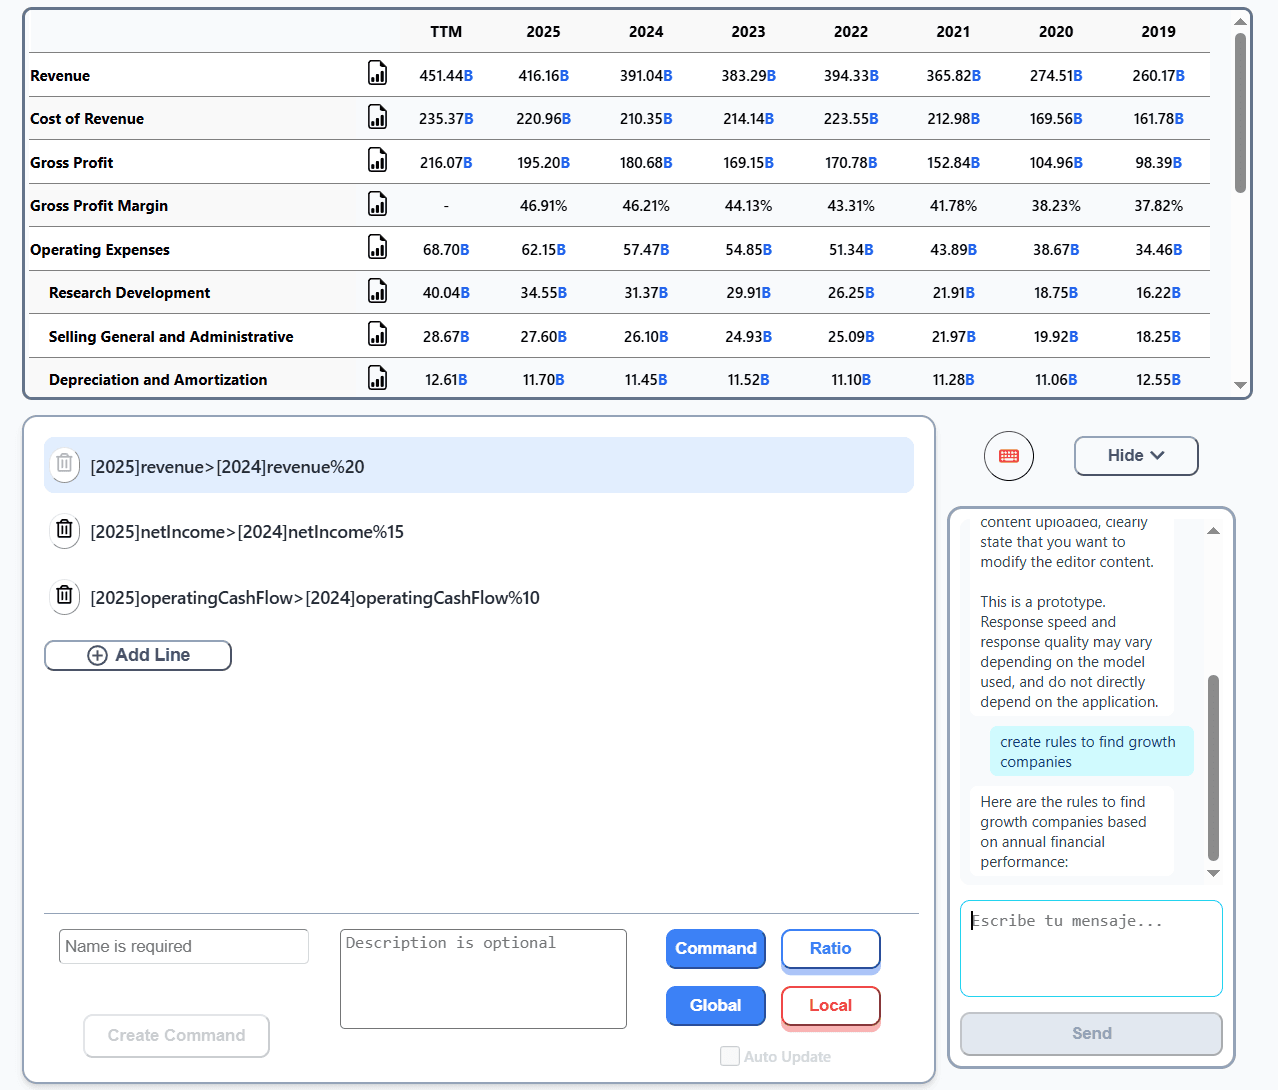Select the Command mode toggle

tap(716, 948)
